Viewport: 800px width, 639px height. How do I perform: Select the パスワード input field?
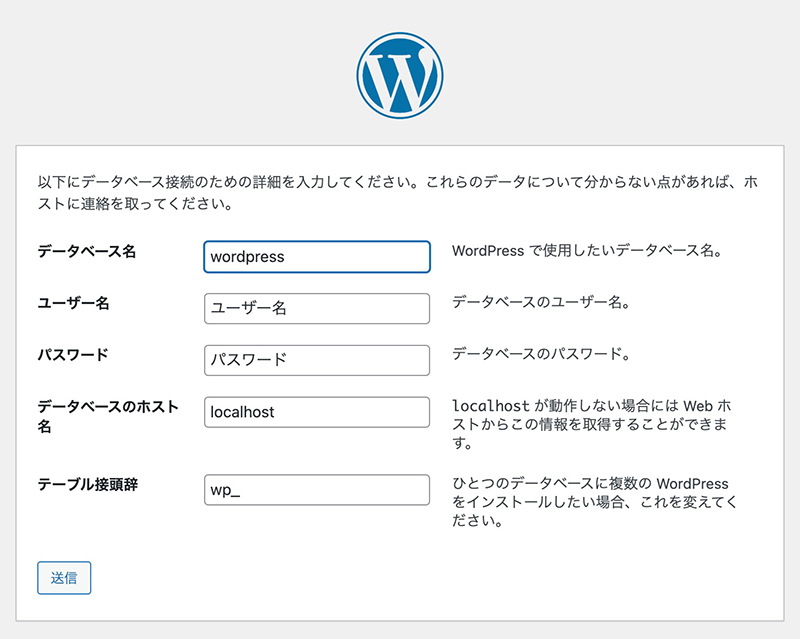coord(316,360)
